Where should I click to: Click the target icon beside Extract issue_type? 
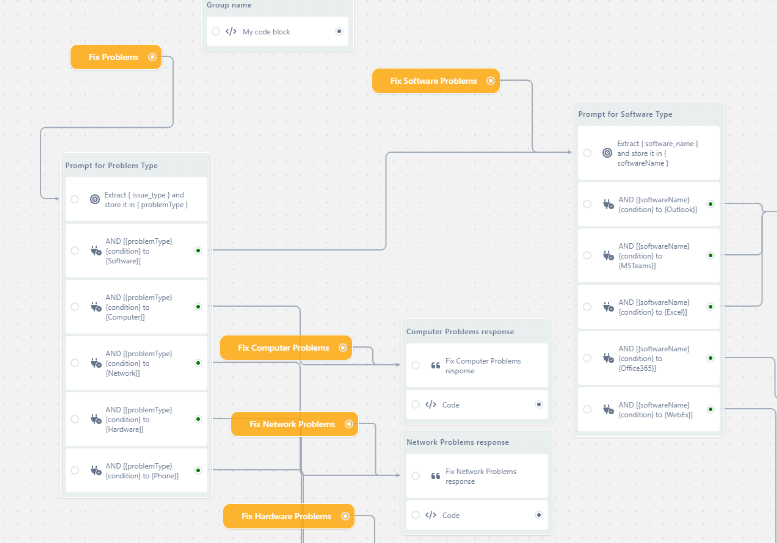95,199
